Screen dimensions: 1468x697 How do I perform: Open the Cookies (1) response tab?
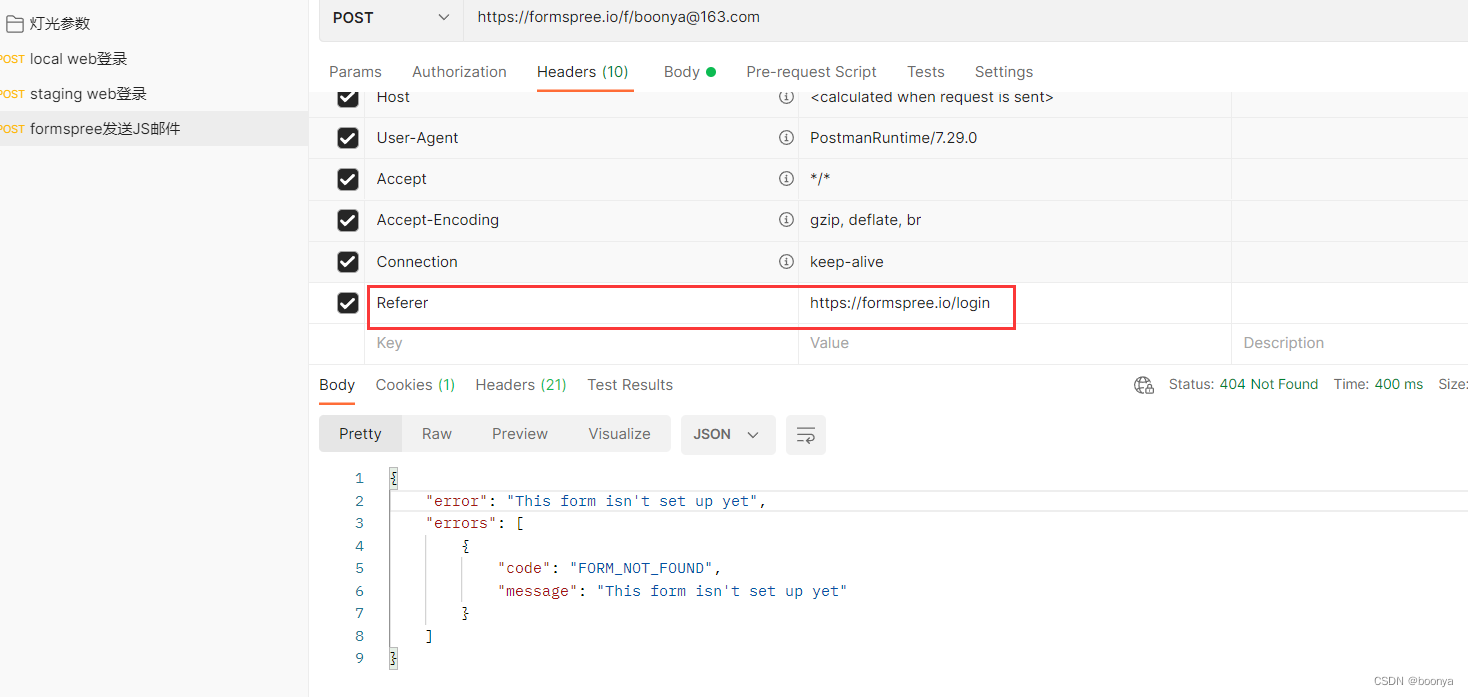(415, 385)
